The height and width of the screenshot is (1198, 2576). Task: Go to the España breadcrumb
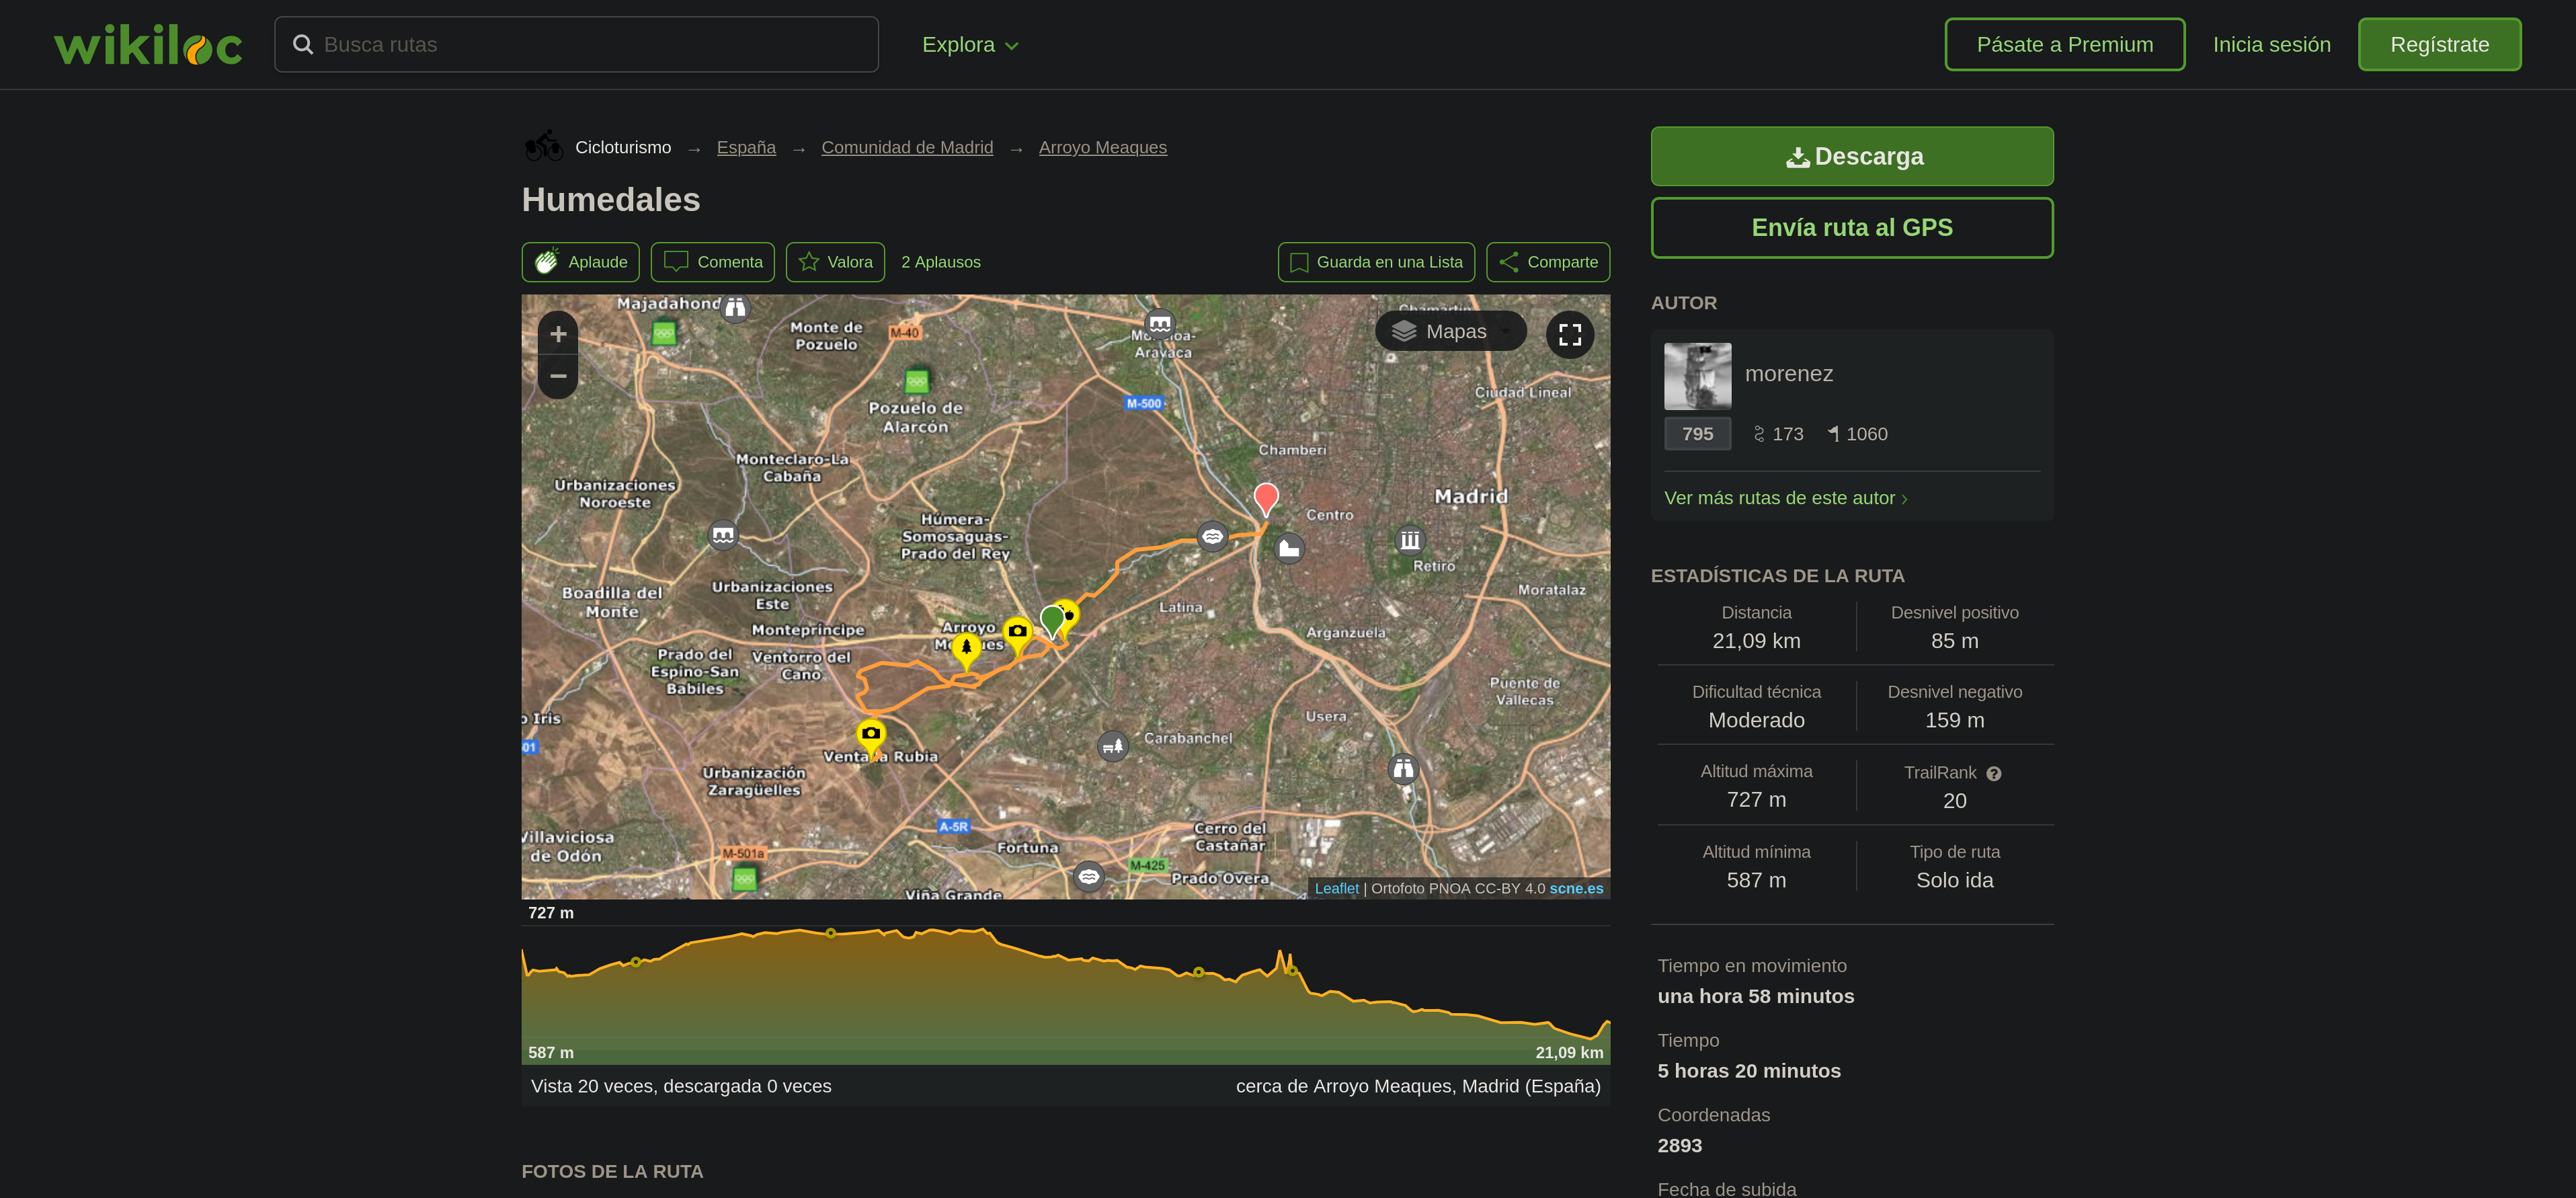point(746,148)
